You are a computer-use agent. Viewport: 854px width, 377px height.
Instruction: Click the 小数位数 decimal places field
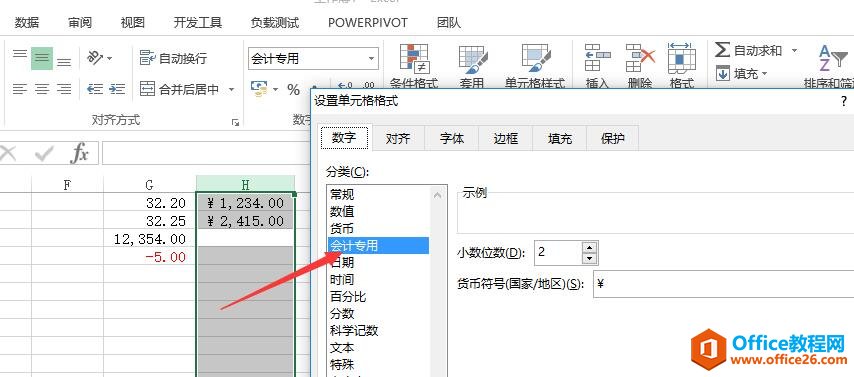point(558,253)
